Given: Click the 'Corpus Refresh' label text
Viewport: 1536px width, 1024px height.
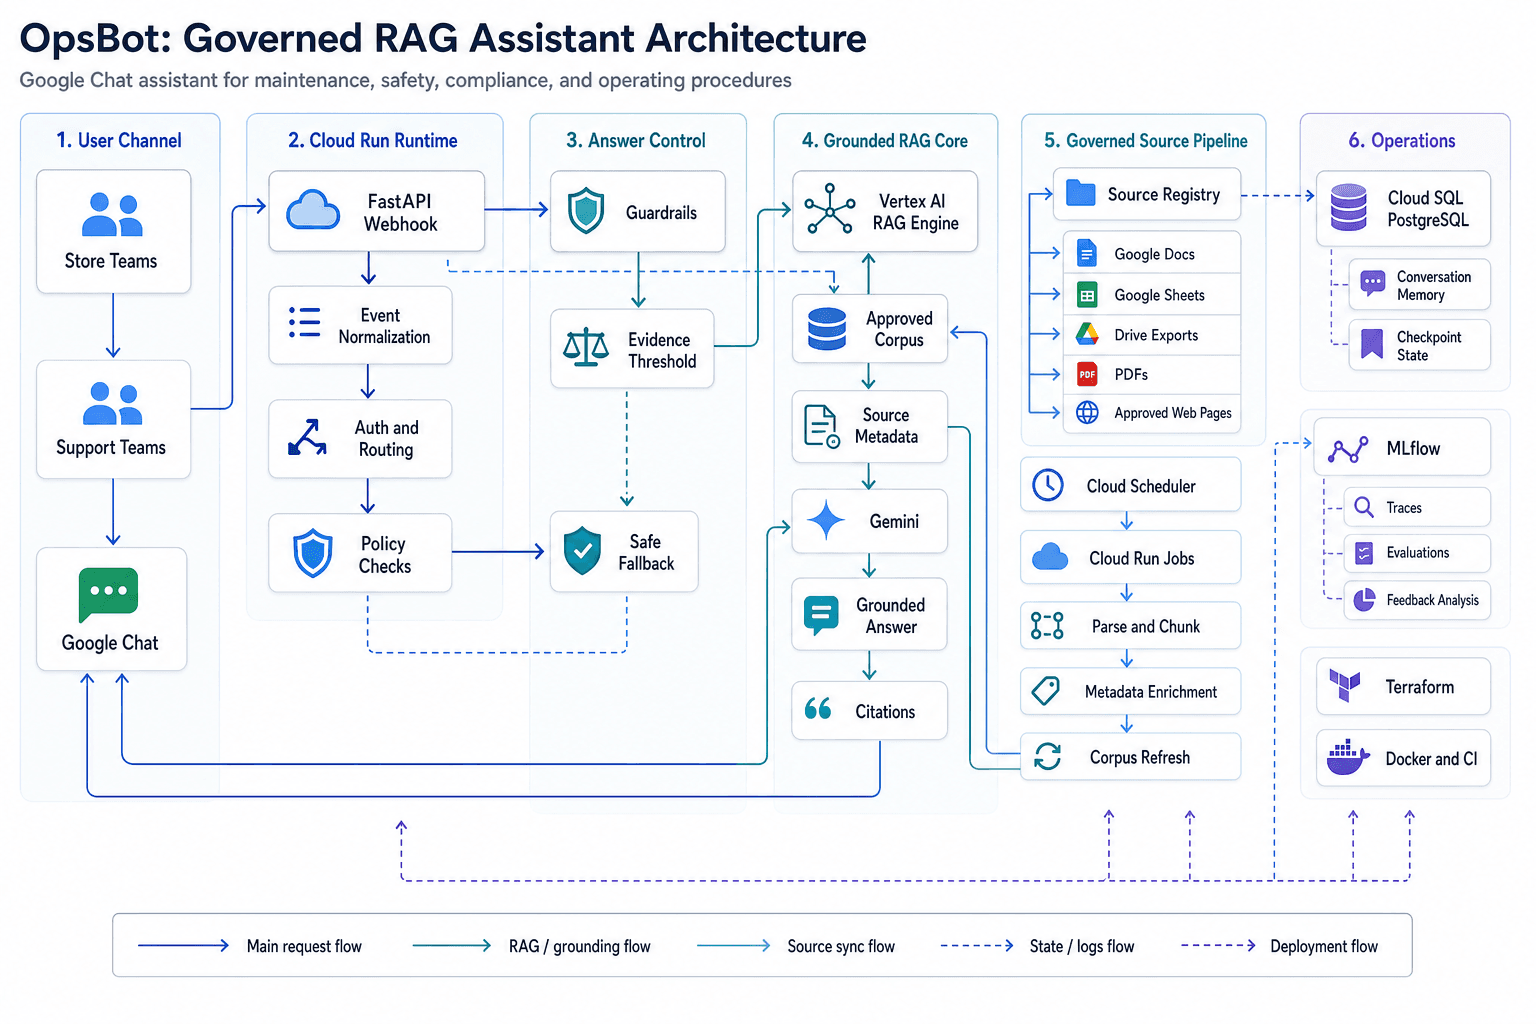Looking at the screenshot, I should point(1140,757).
